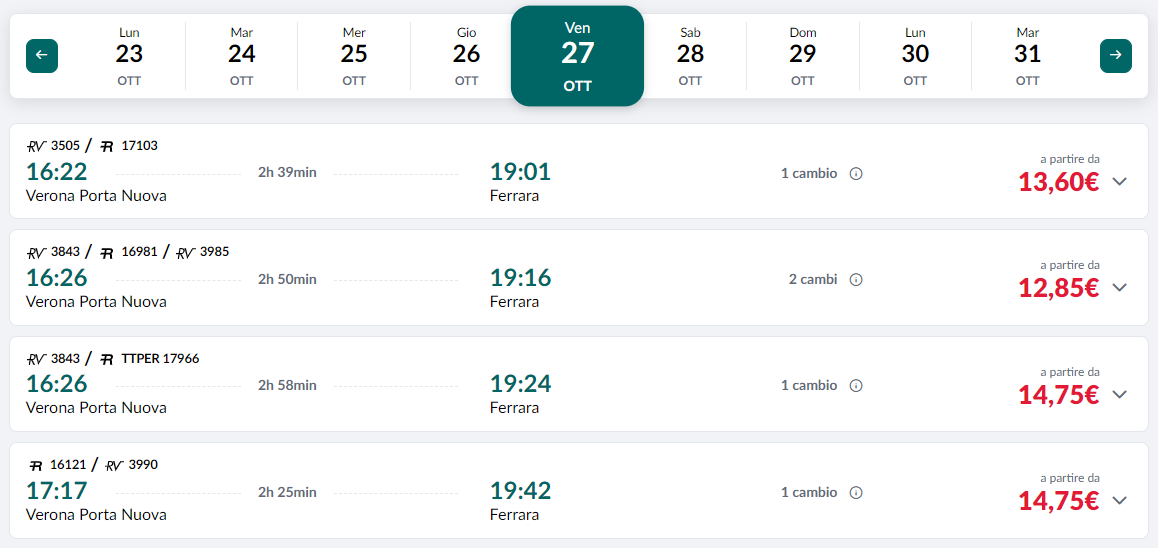Expand the 13,60€ fare details
The image size is (1158, 548).
pos(1120,182)
